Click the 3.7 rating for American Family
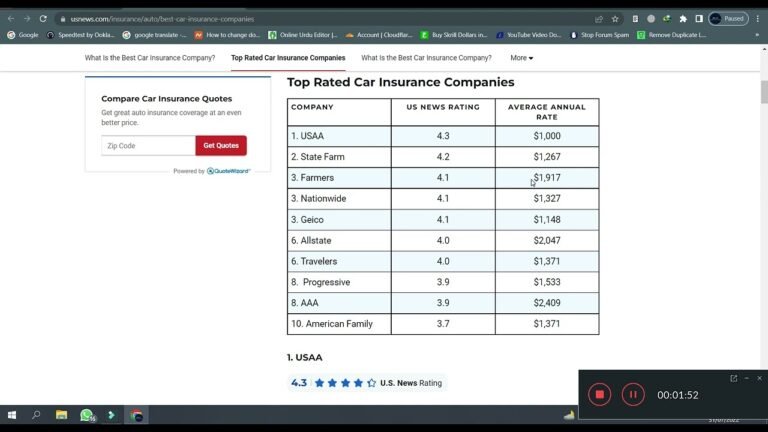The width and height of the screenshot is (768, 432). (443, 324)
